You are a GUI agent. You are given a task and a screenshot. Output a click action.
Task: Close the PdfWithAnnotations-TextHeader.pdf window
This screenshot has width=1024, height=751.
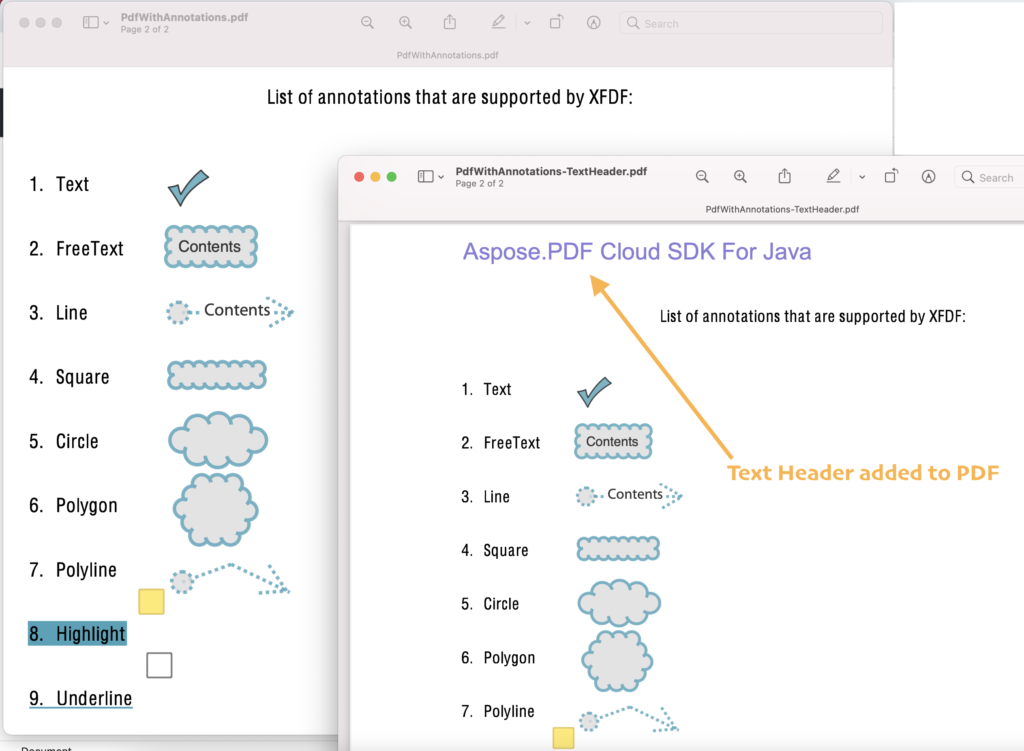tap(359, 177)
